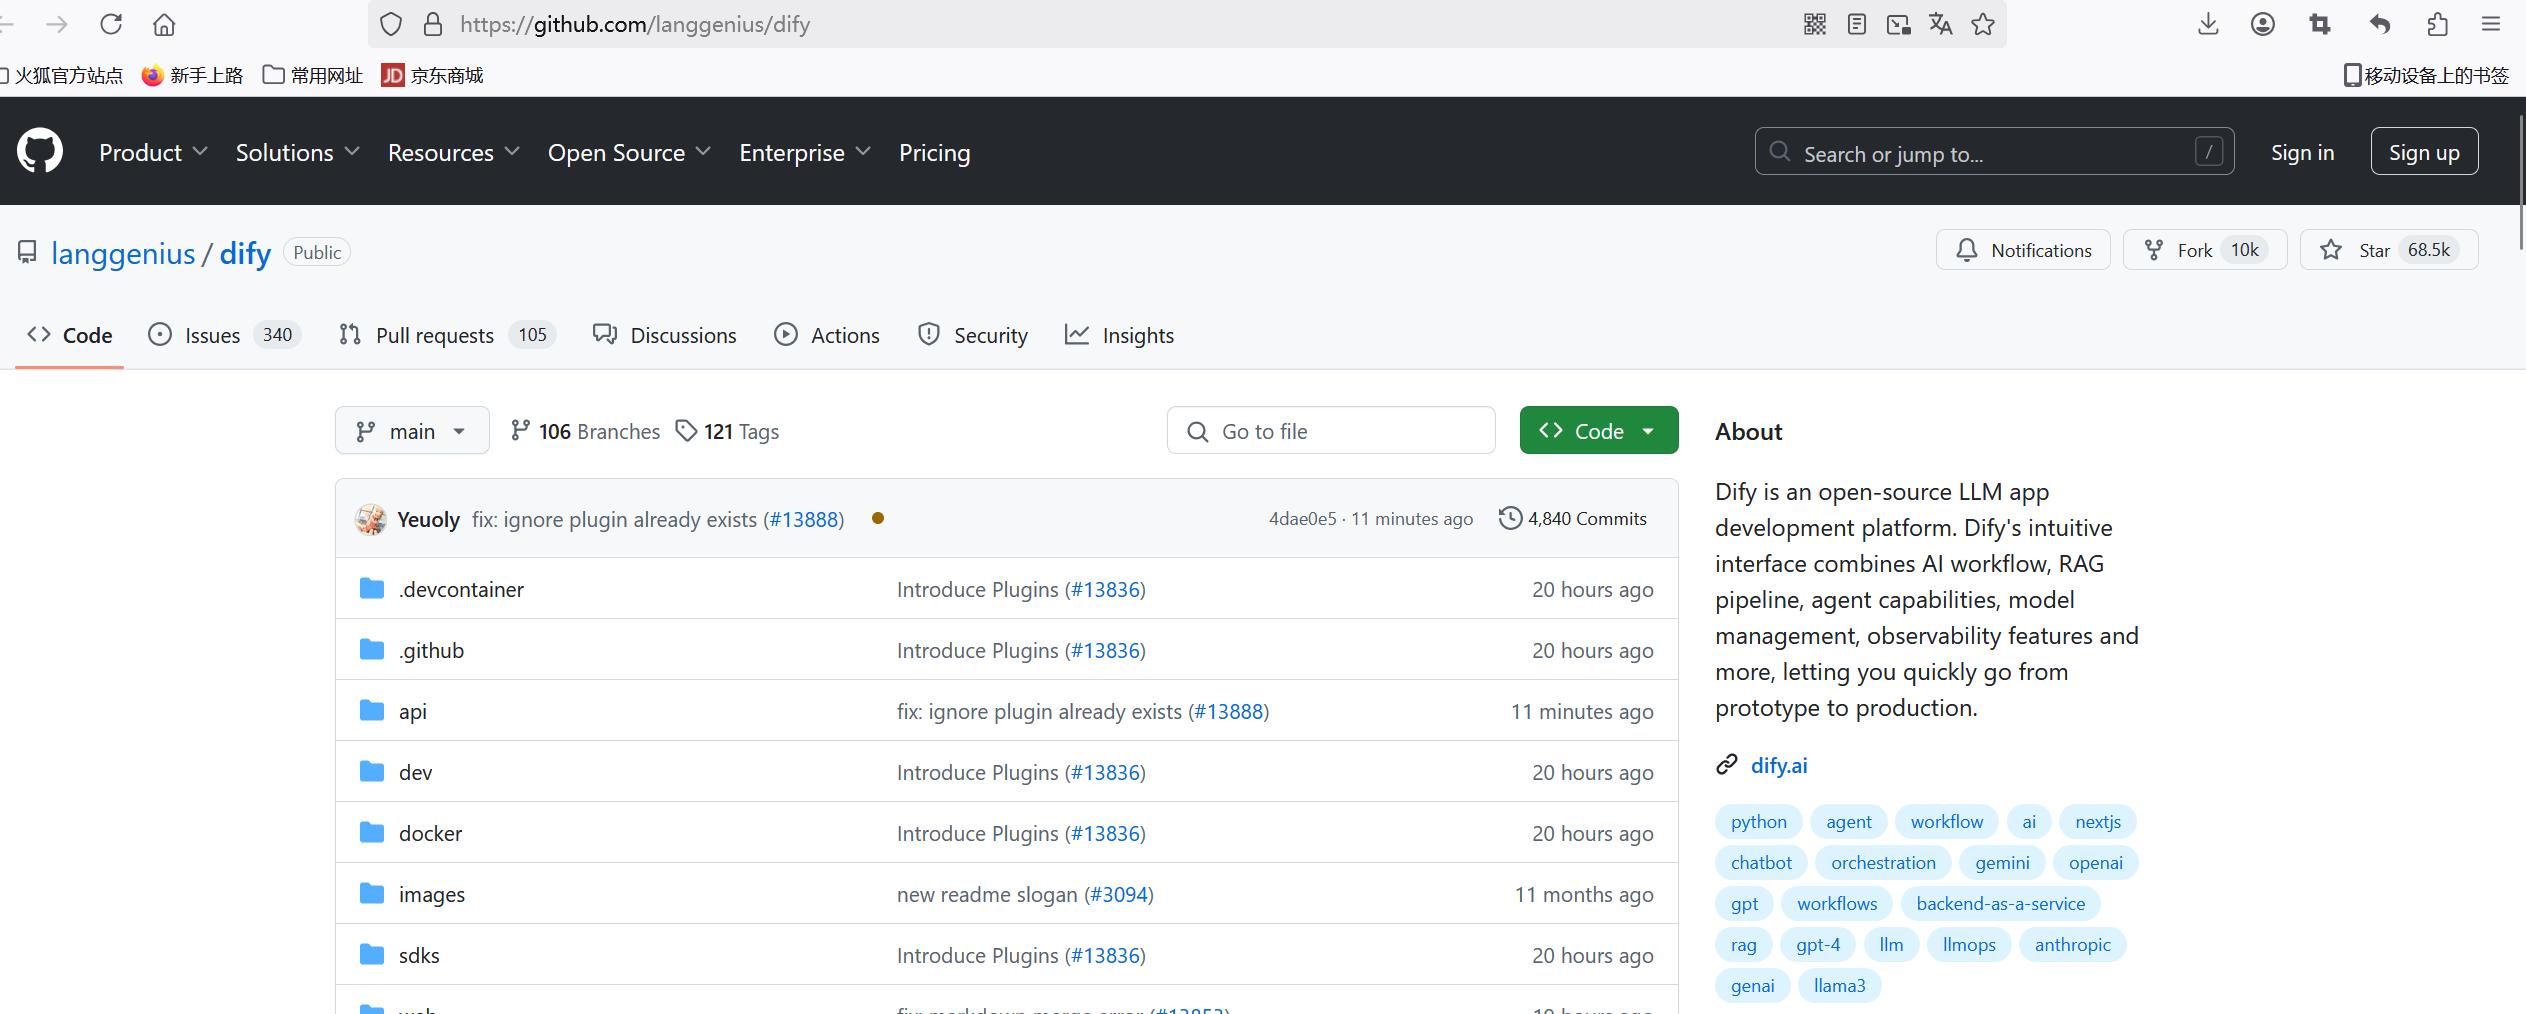Click the anthropic topic tag
This screenshot has width=2526, height=1014.
pos(2072,945)
